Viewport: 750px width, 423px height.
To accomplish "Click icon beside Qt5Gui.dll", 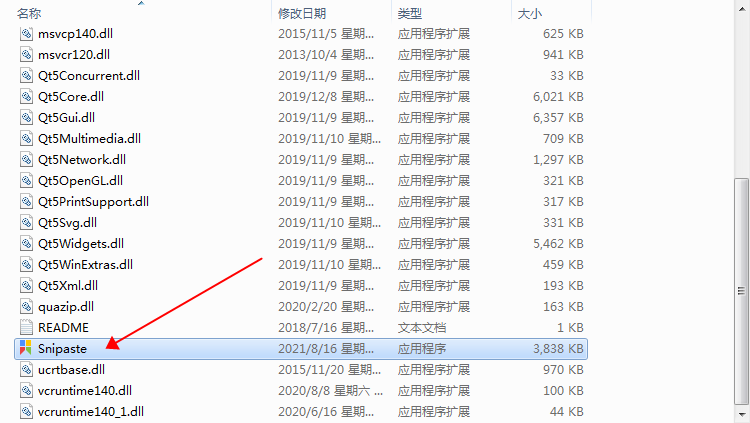I will pyautogui.click(x=26, y=118).
